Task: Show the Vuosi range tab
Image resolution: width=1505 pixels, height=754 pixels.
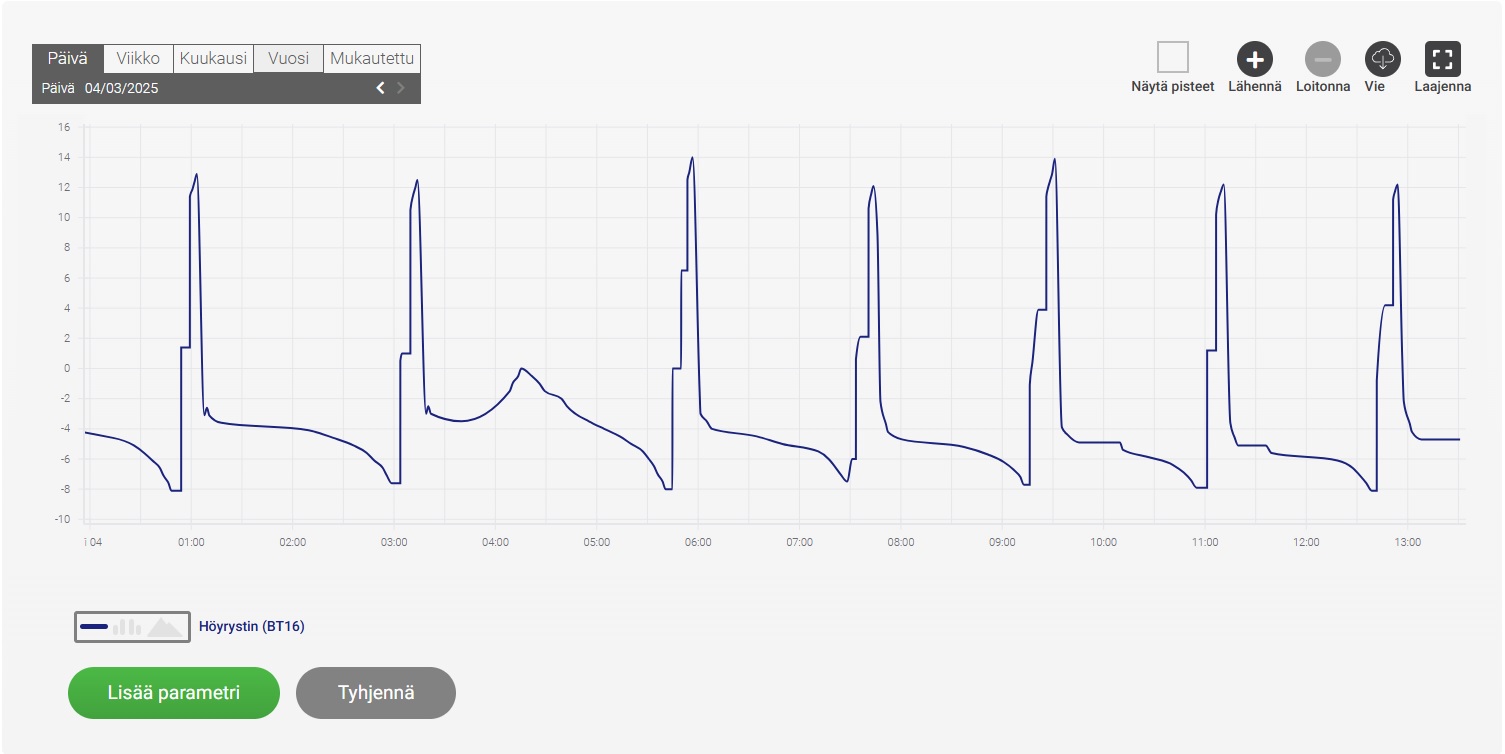Action: (x=288, y=58)
